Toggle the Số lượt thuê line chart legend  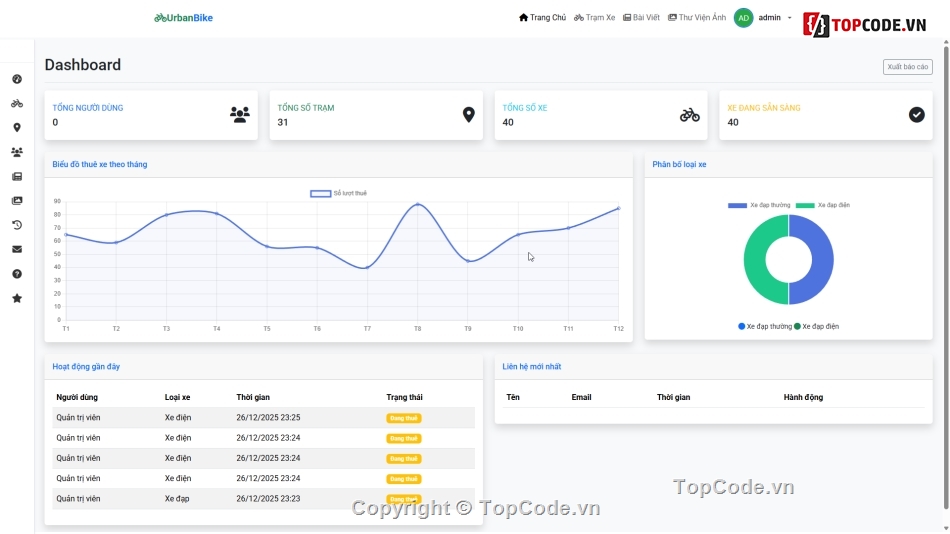[x=338, y=193]
